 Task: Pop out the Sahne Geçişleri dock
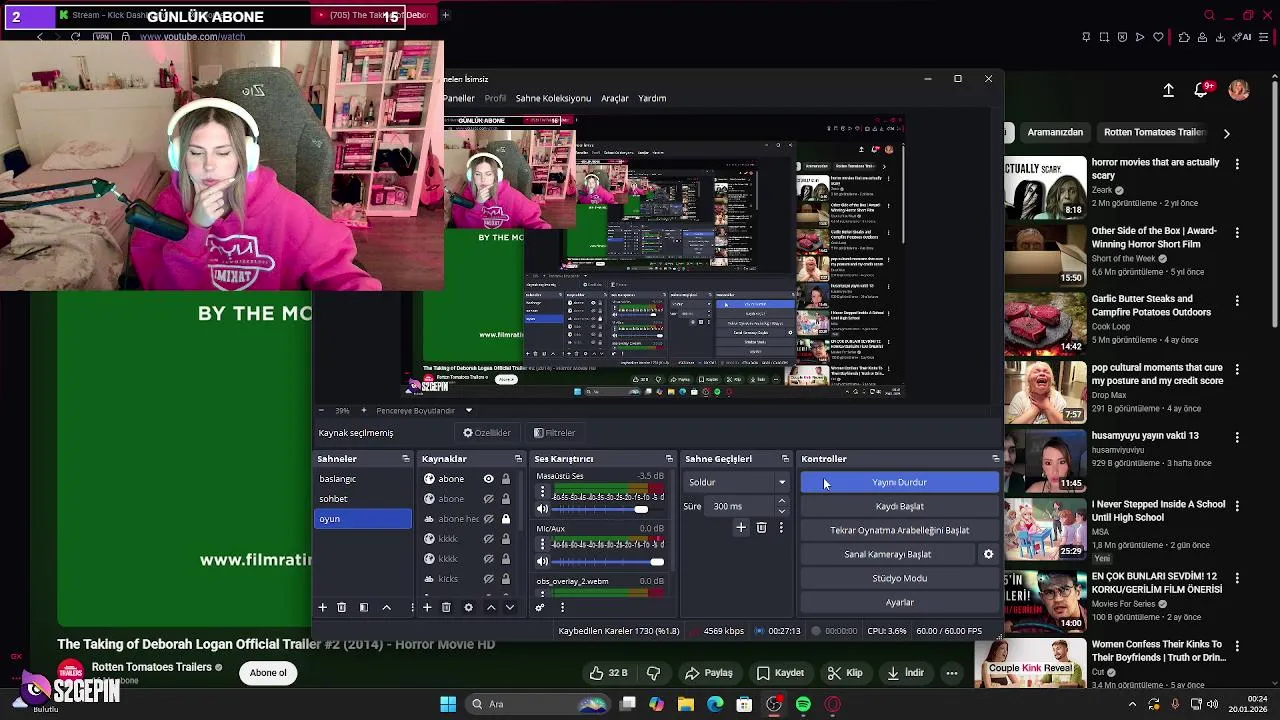click(785, 459)
